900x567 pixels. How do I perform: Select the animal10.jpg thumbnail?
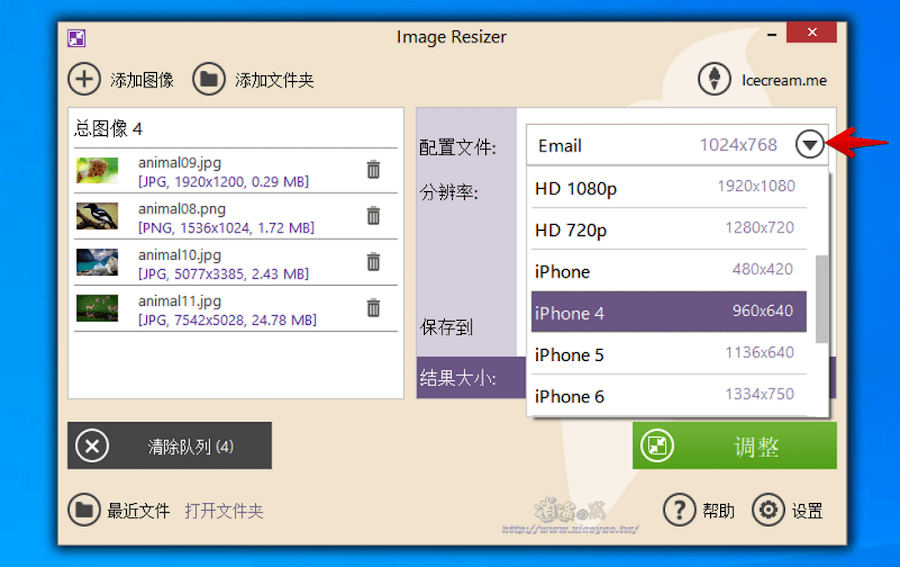click(97, 262)
